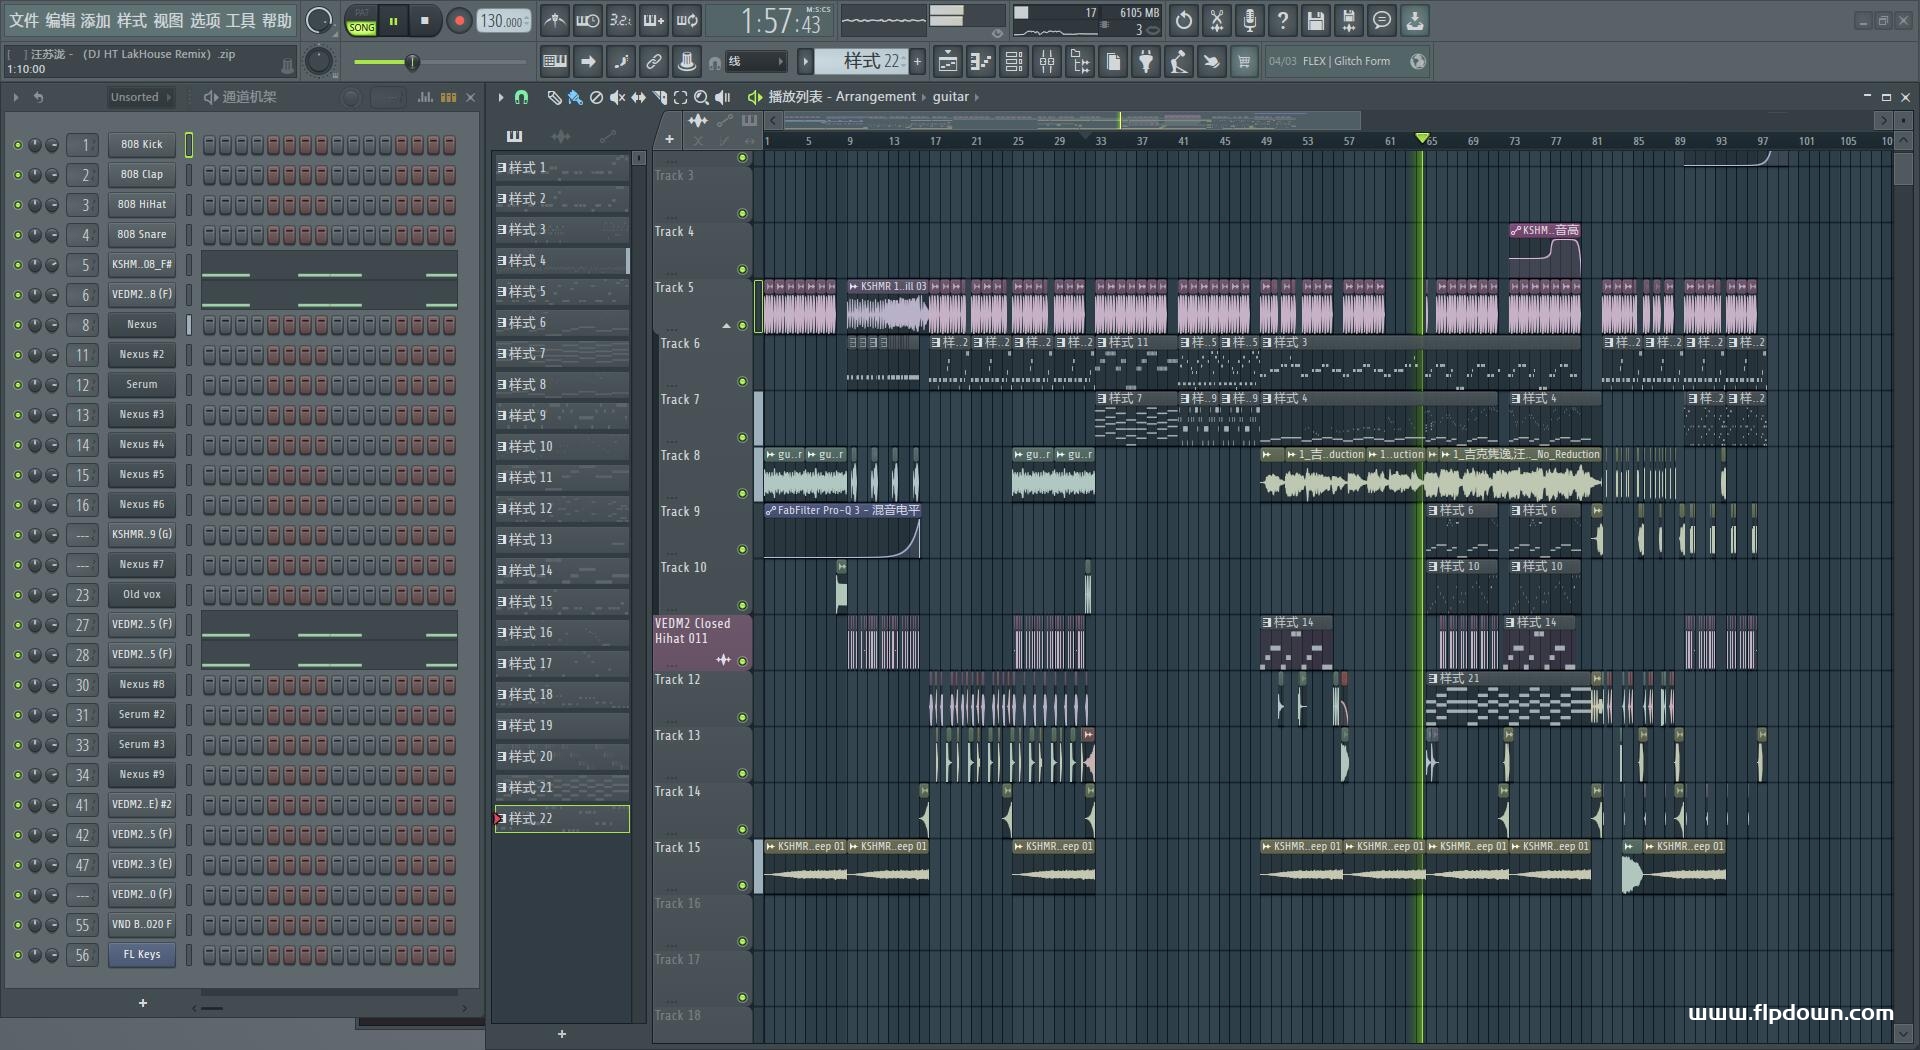Image resolution: width=1920 pixels, height=1050 pixels.
Task: Select the paint brush tool in playlist
Action: click(575, 97)
